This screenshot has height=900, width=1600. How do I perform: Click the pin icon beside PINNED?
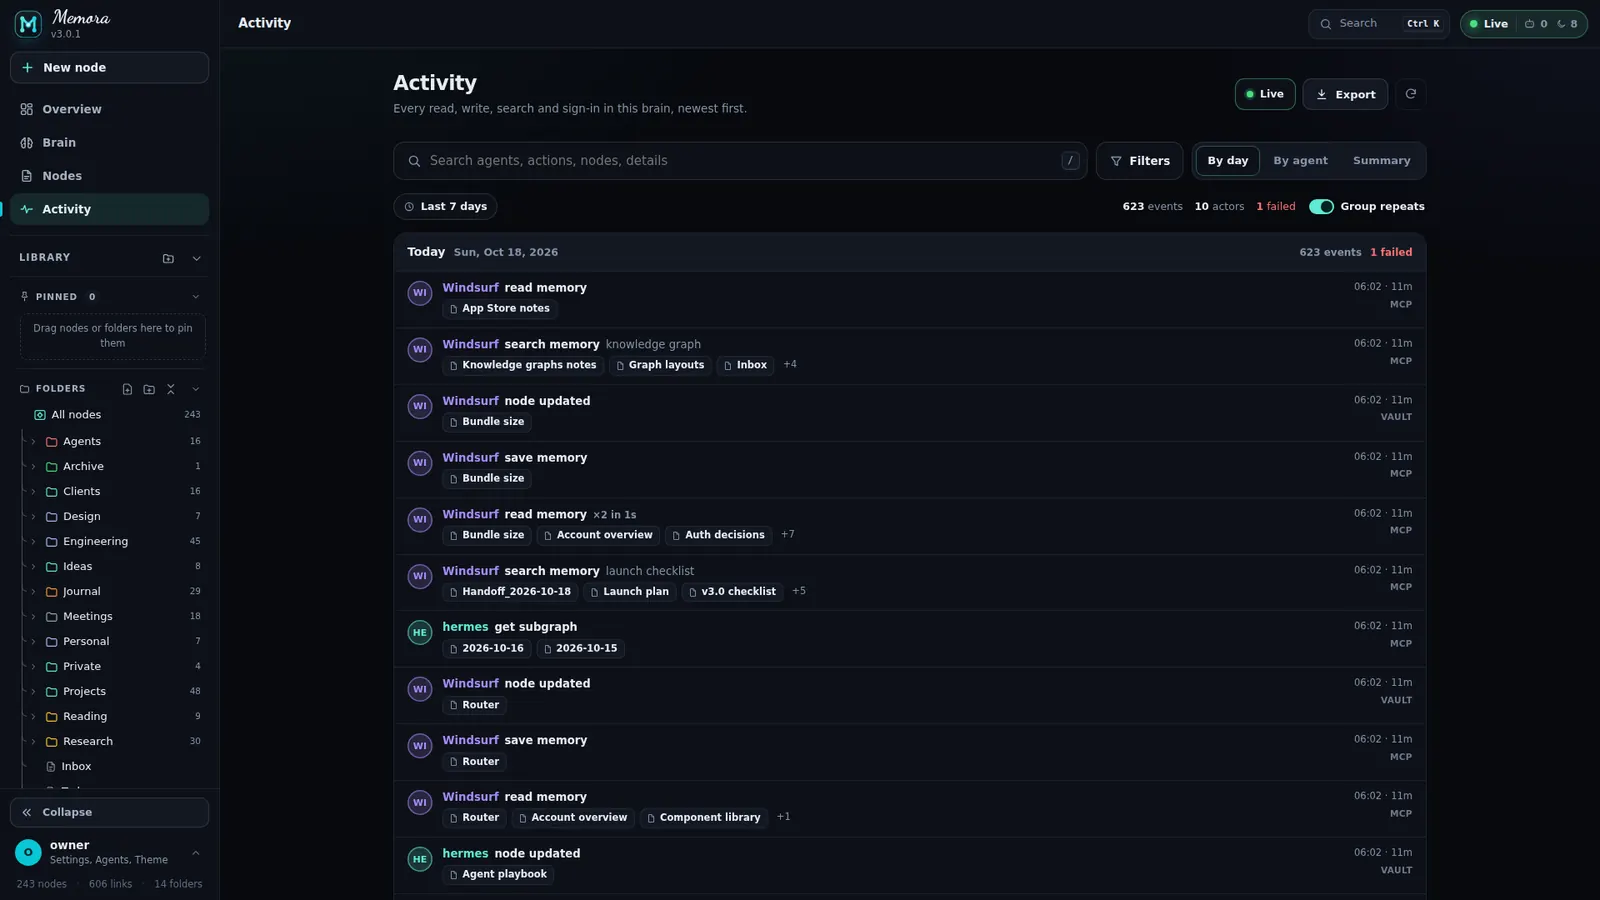click(x=25, y=297)
